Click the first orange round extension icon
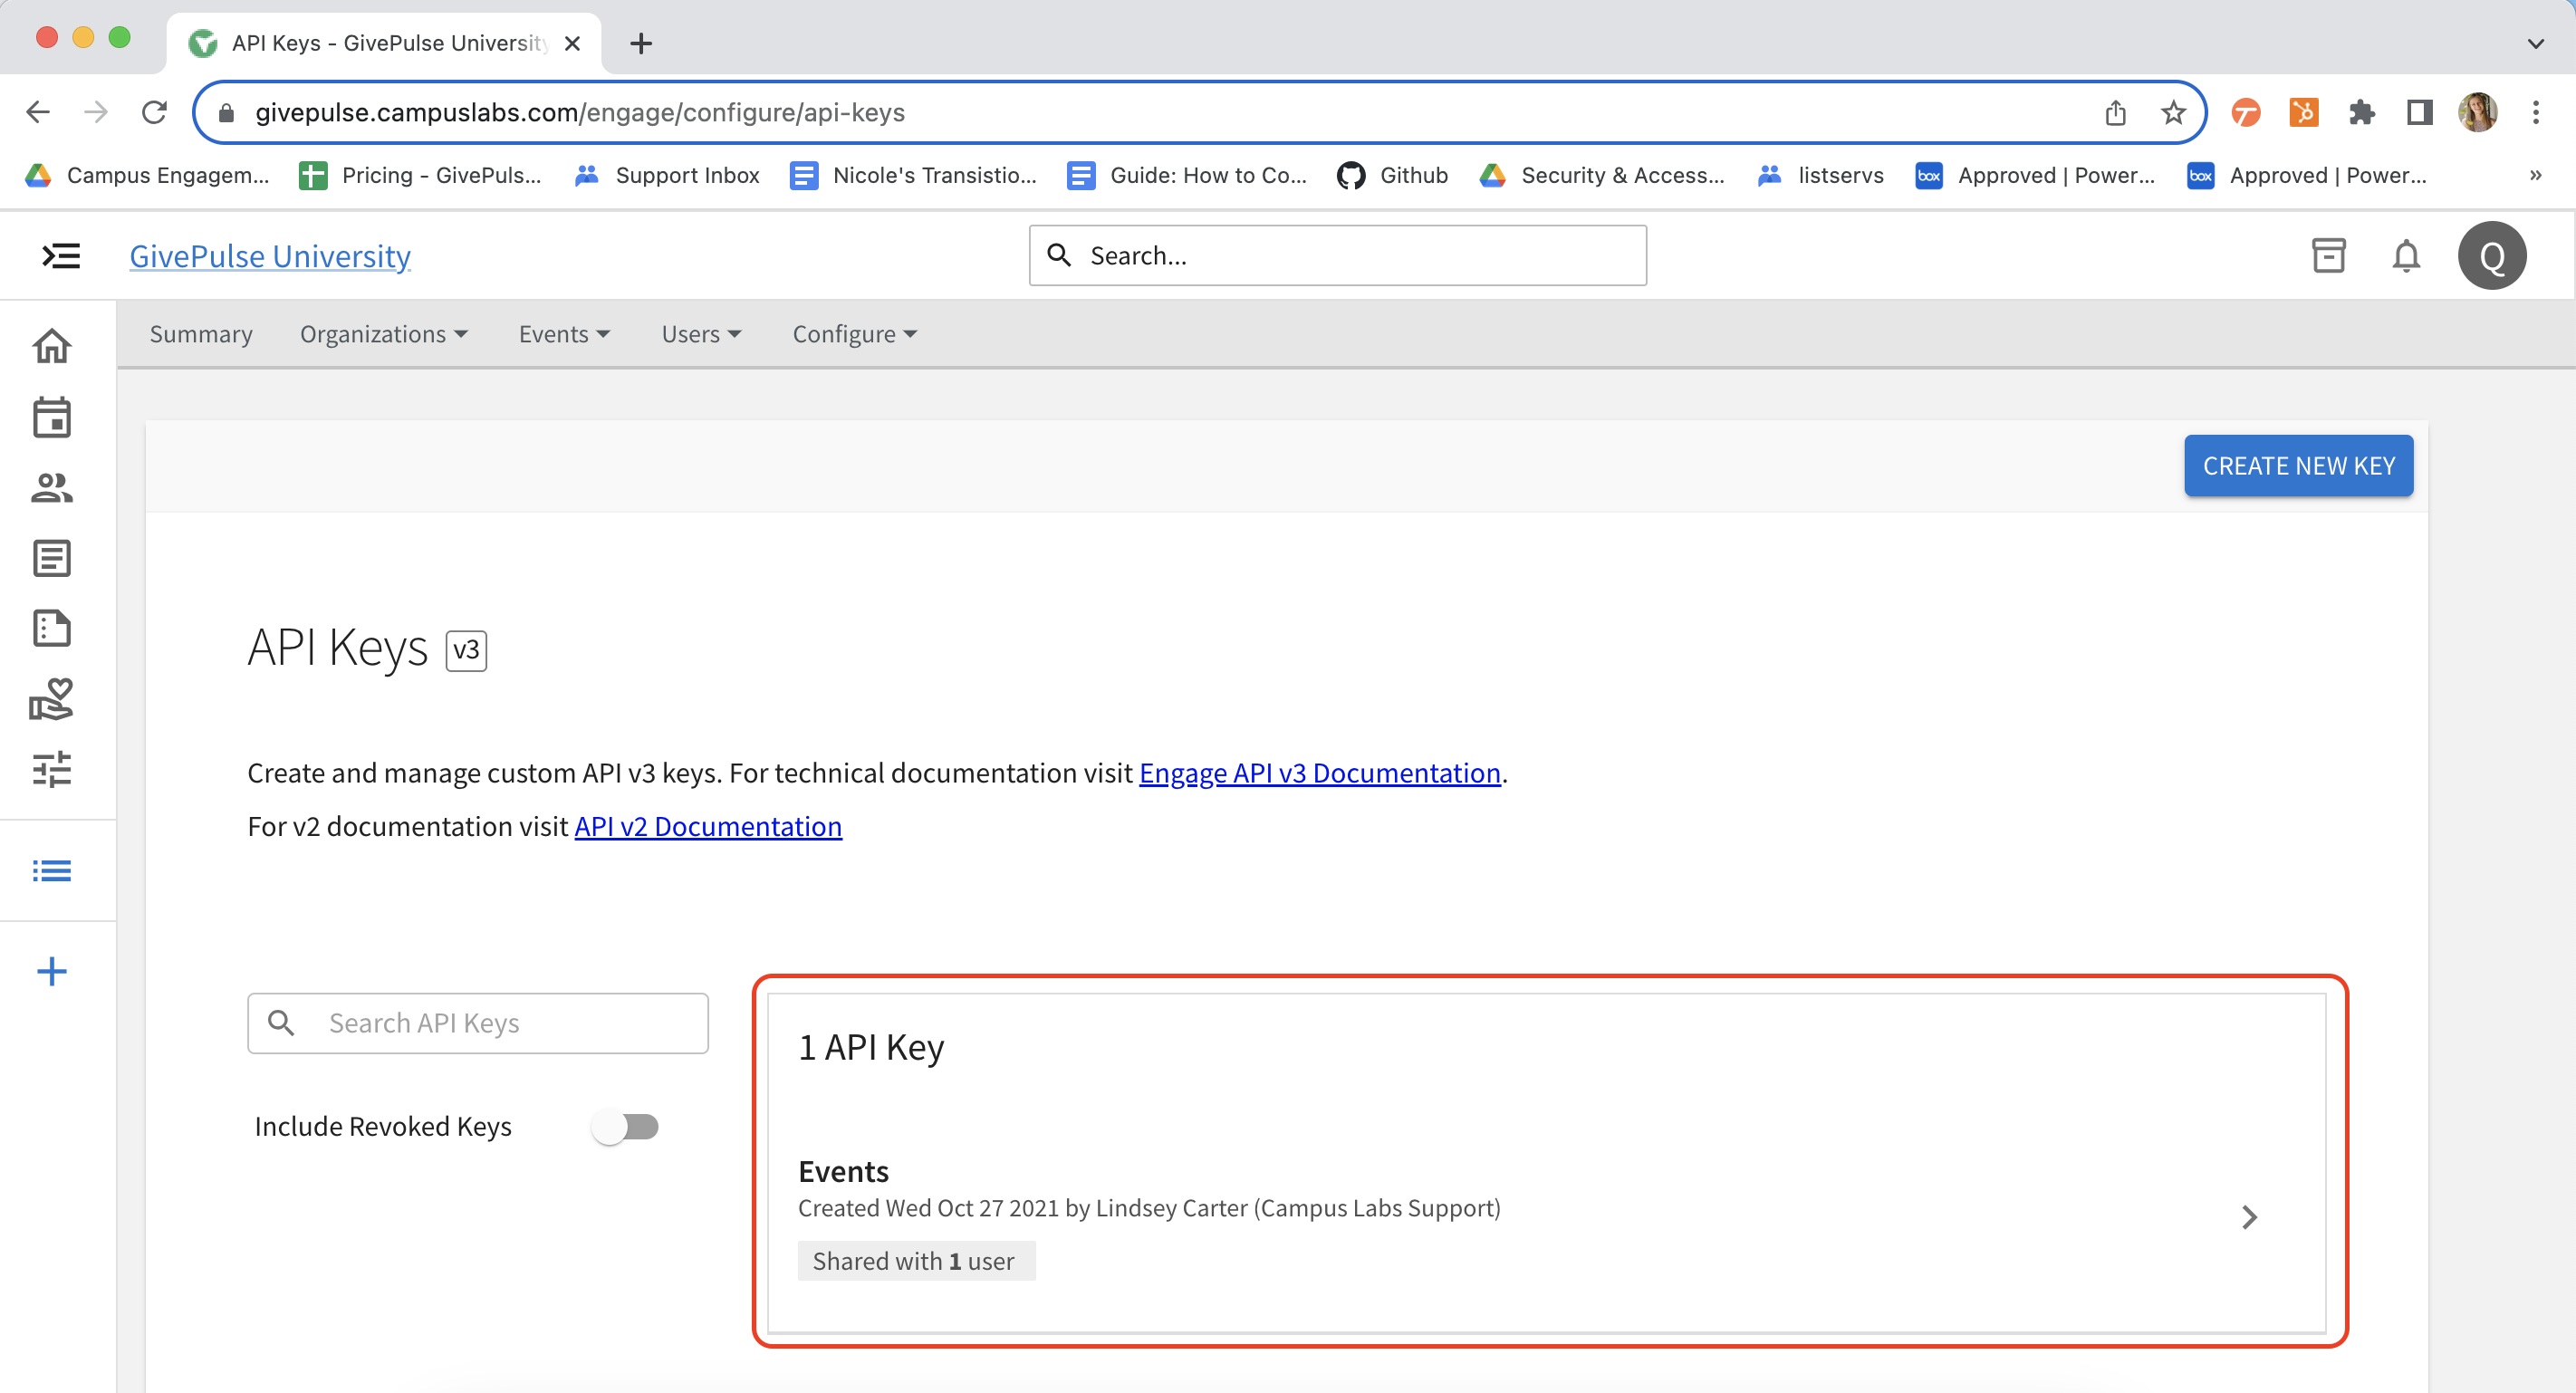The image size is (2576, 1393). tap(2246, 112)
